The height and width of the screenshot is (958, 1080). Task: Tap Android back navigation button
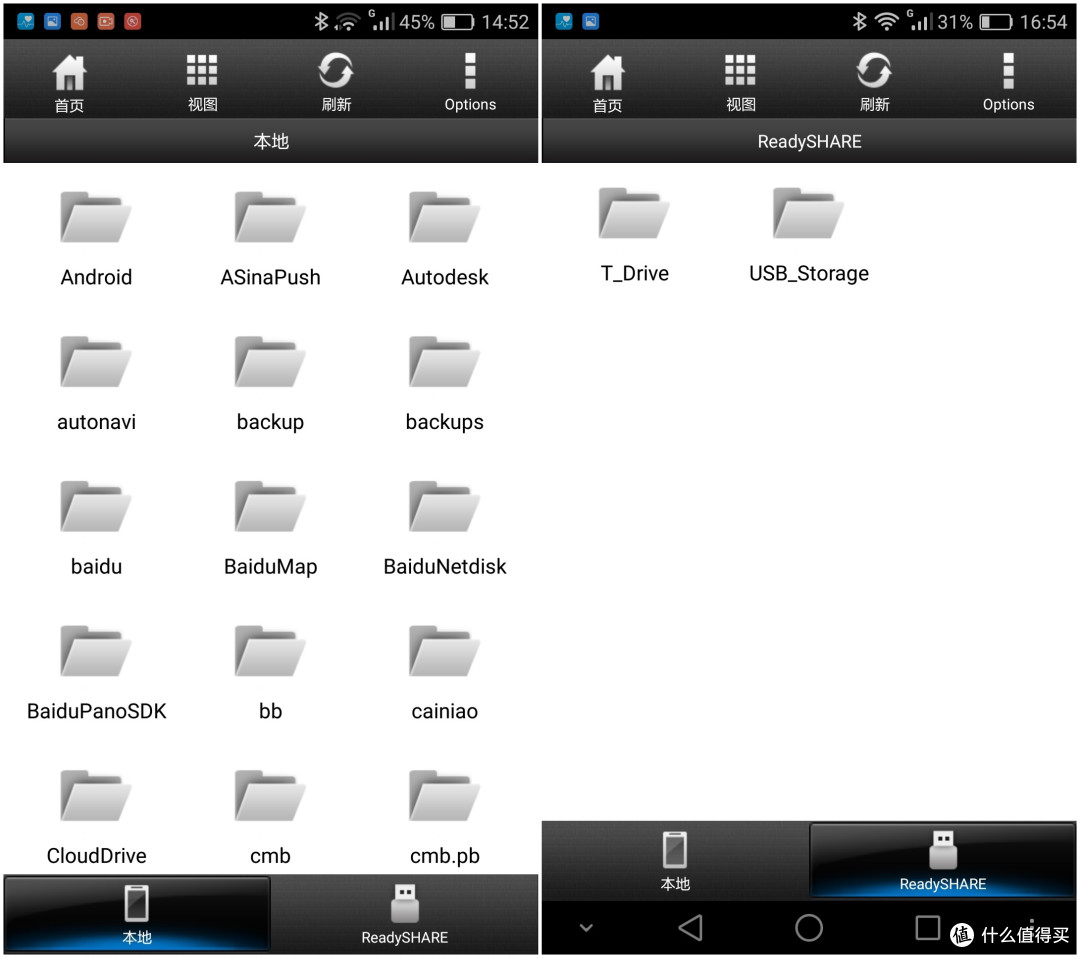click(x=691, y=928)
